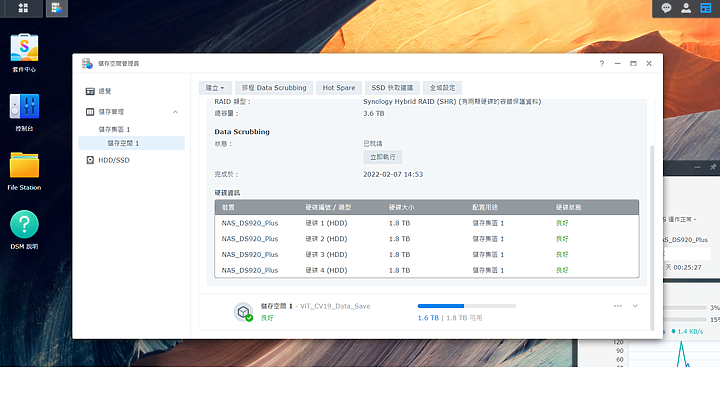The height and width of the screenshot is (393, 720).
Task: Select the Drive 4 (HDD) cell
Action: coord(326,270)
